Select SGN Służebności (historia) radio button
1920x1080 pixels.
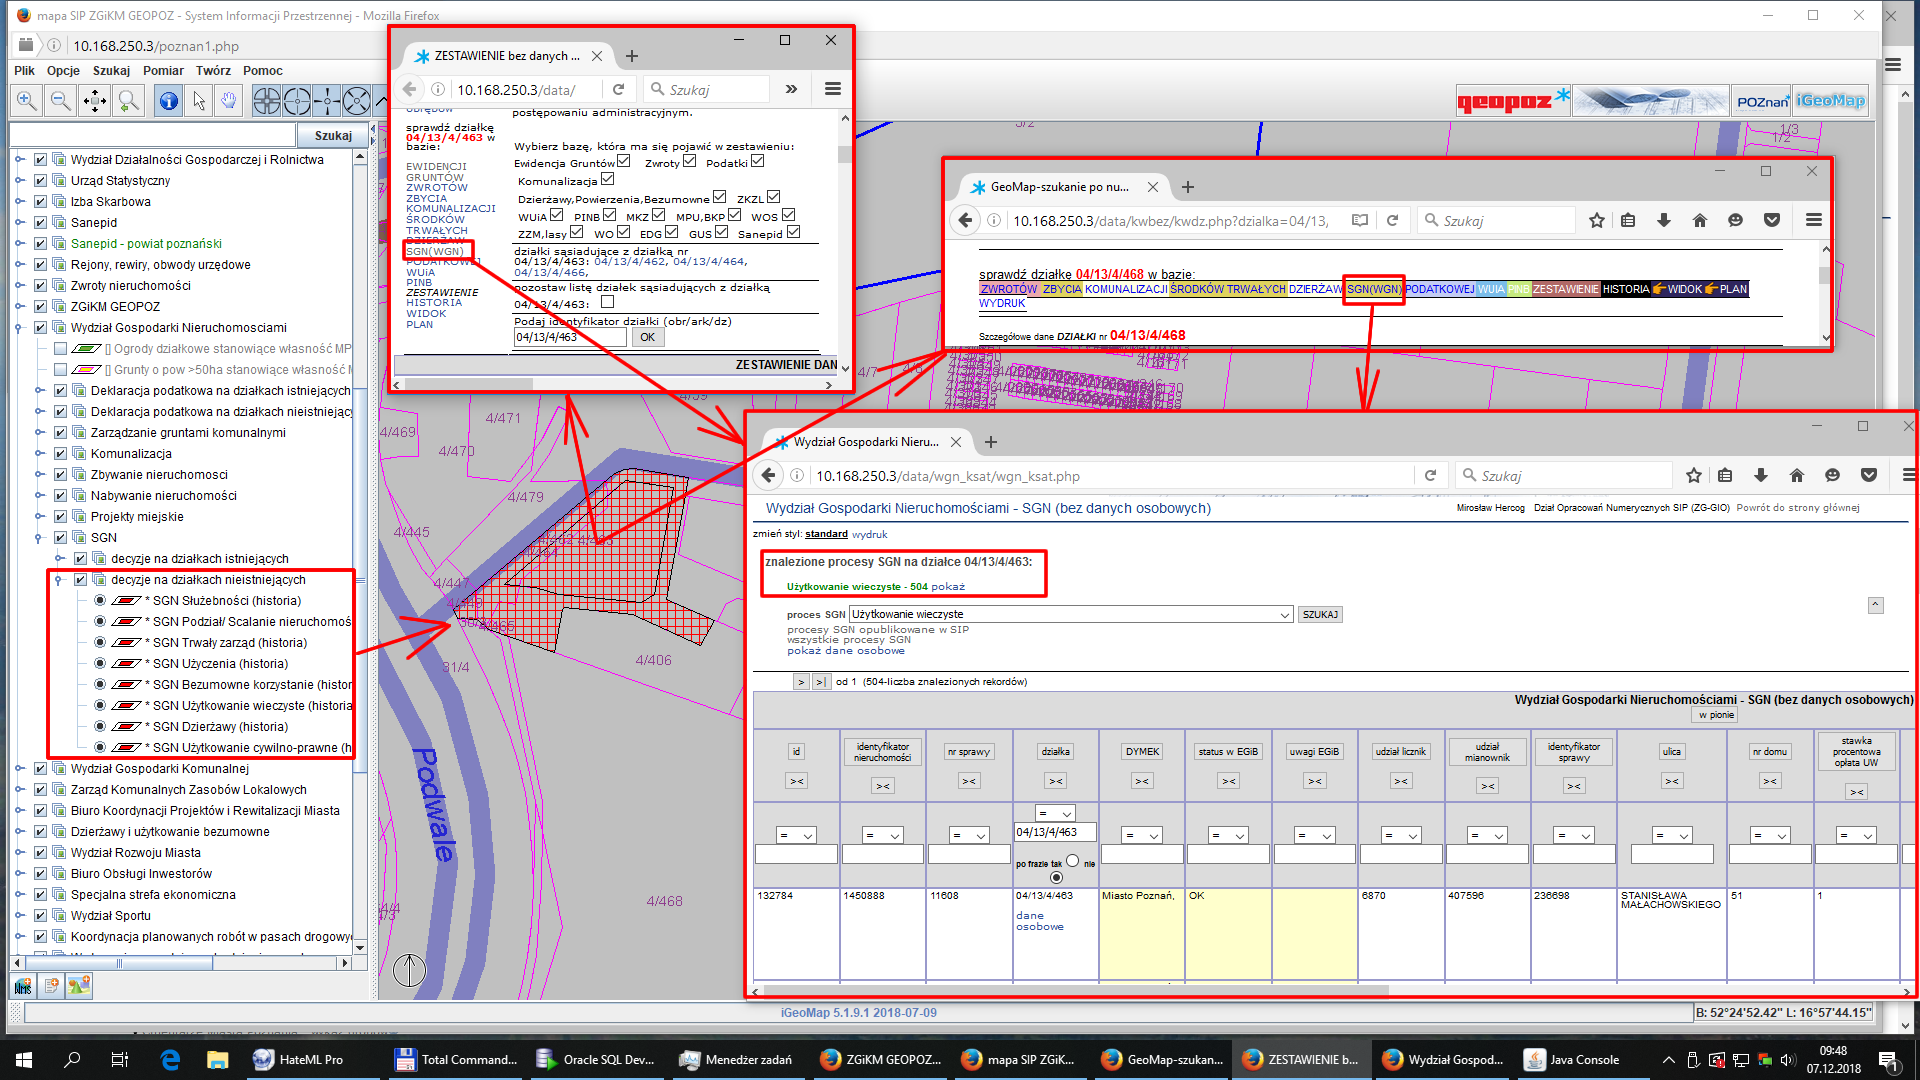pos(100,601)
